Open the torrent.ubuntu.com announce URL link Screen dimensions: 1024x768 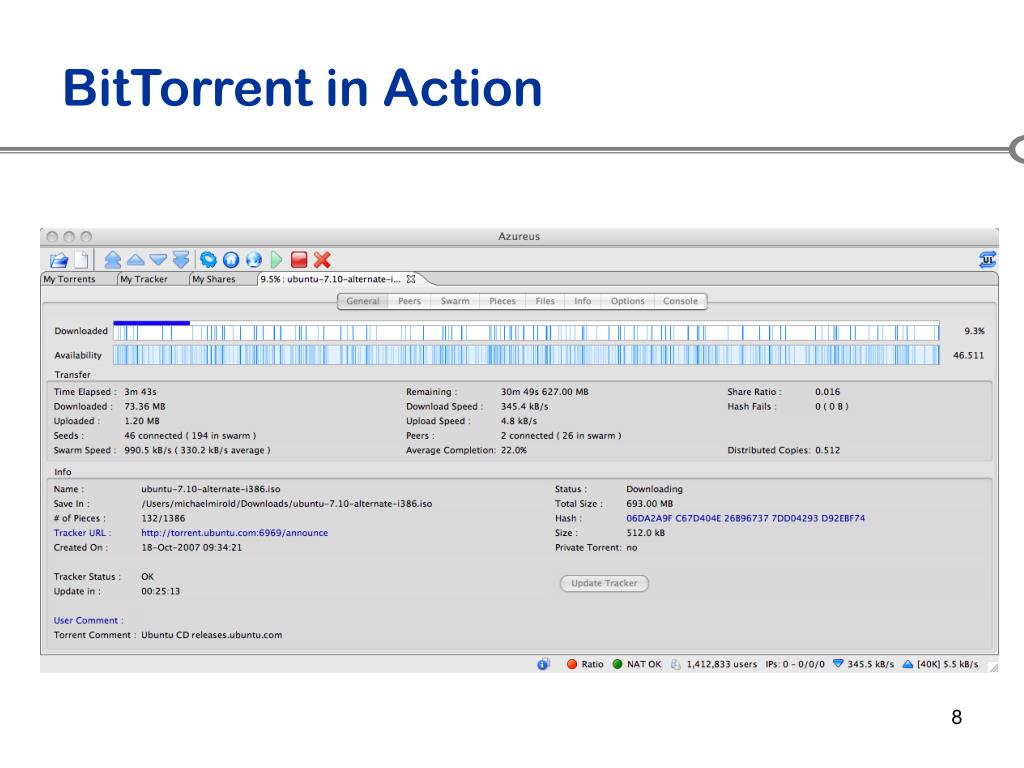234,533
